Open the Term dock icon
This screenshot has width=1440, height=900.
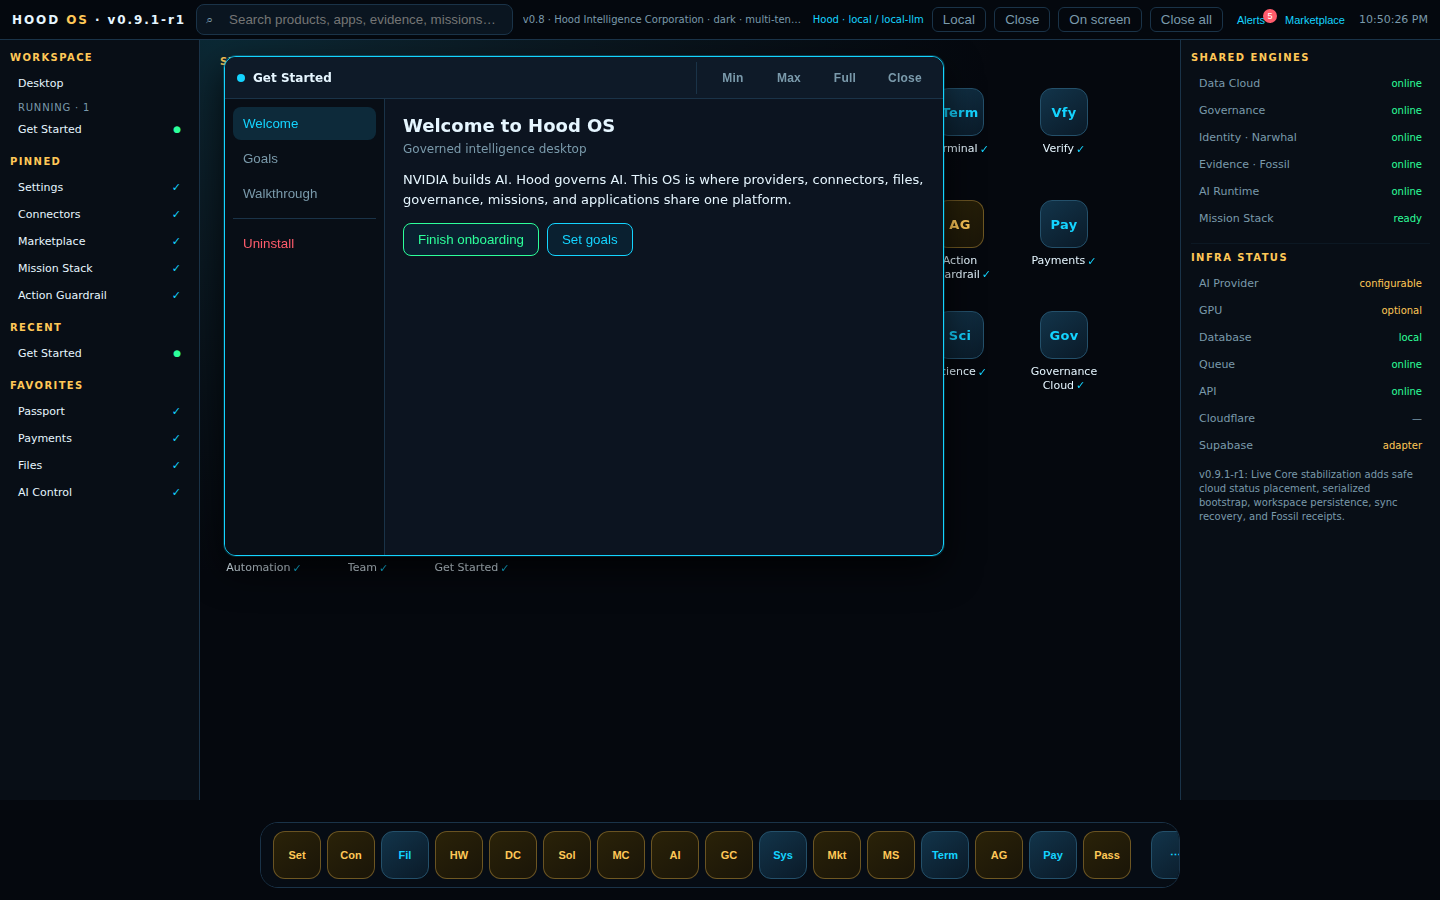[945, 855]
